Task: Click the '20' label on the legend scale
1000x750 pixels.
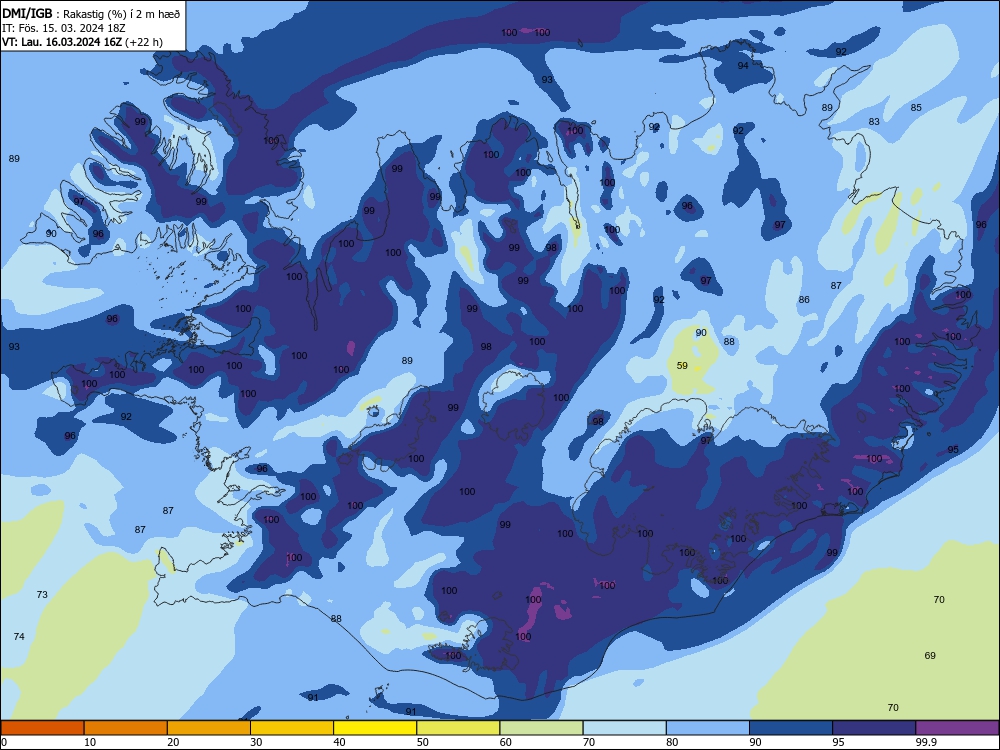Action: tap(173, 742)
